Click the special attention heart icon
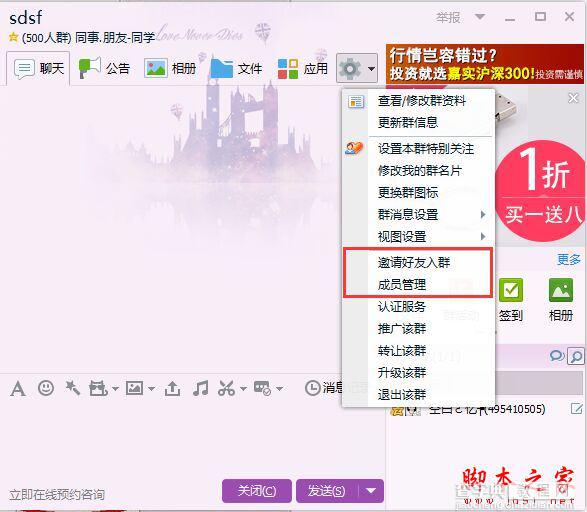Image resolution: width=587 pixels, height=512 pixels. pos(354,149)
